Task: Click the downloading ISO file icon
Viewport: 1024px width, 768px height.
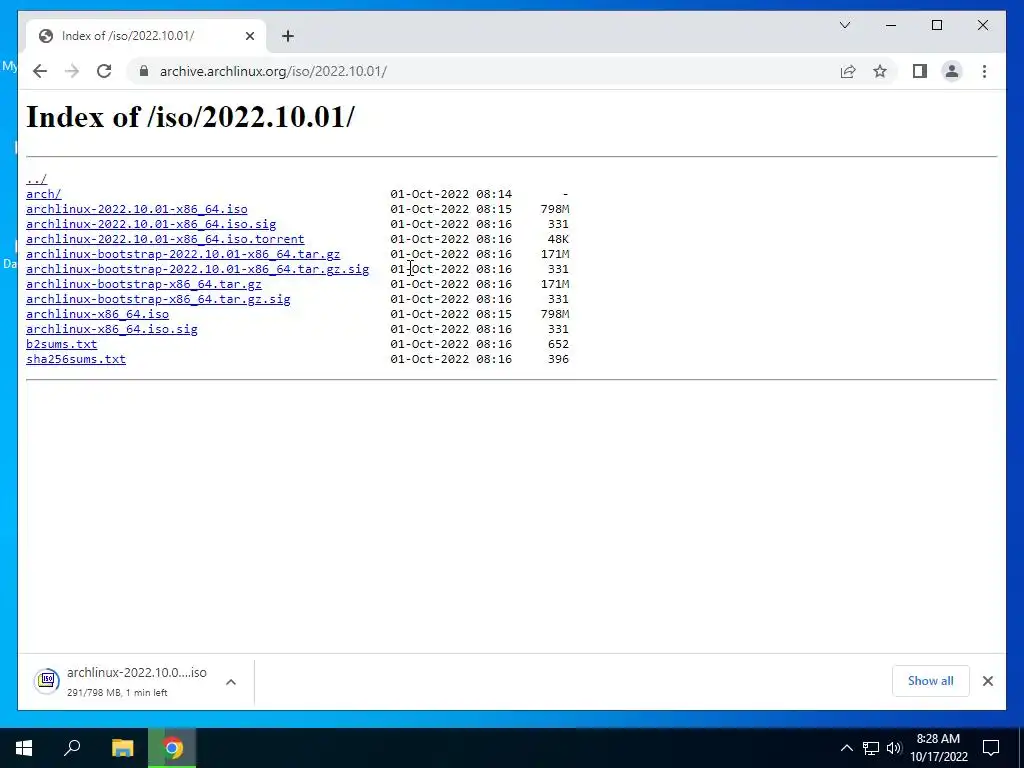Action: (47, 681)
